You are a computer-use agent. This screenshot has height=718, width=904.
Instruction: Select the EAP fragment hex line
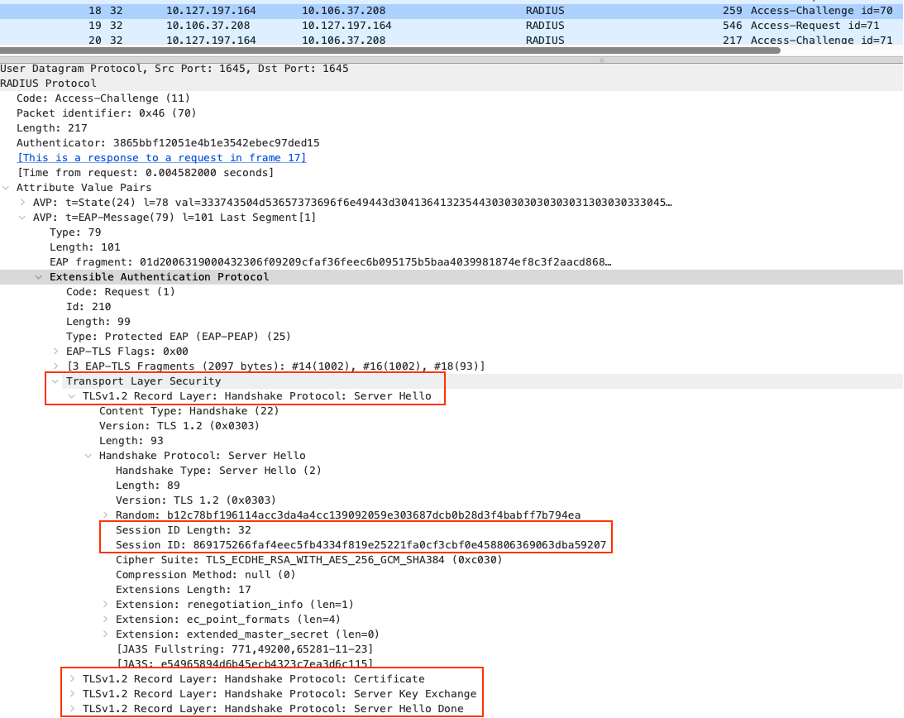click(330, 262)
